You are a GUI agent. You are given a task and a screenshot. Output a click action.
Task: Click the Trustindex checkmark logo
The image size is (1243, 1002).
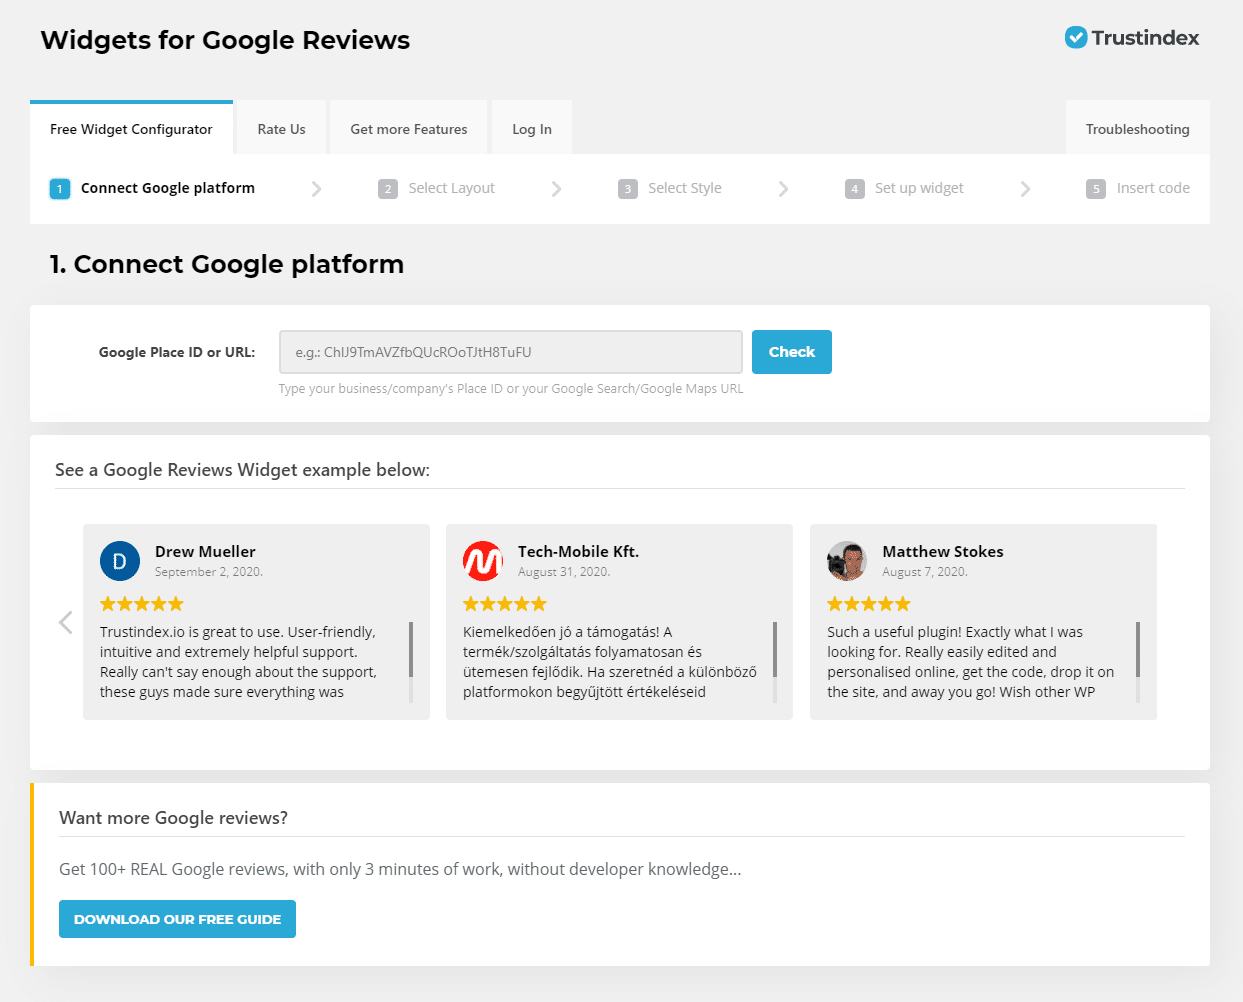(x=1074, y=37)
